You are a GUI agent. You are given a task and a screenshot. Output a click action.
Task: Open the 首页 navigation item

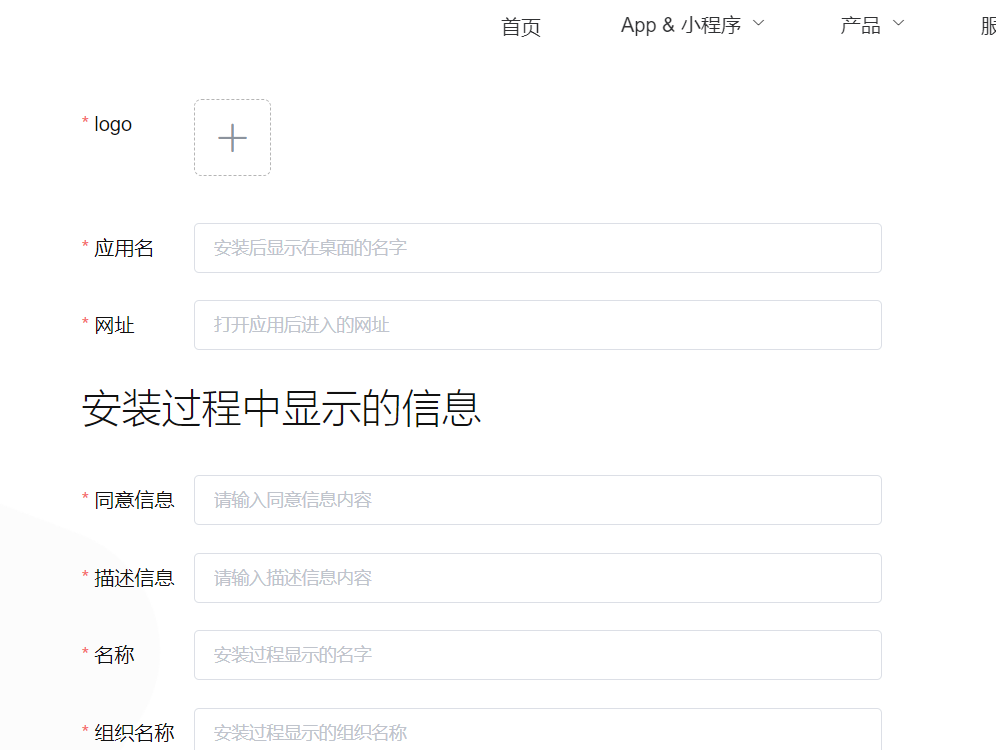[x=520, y=27]
